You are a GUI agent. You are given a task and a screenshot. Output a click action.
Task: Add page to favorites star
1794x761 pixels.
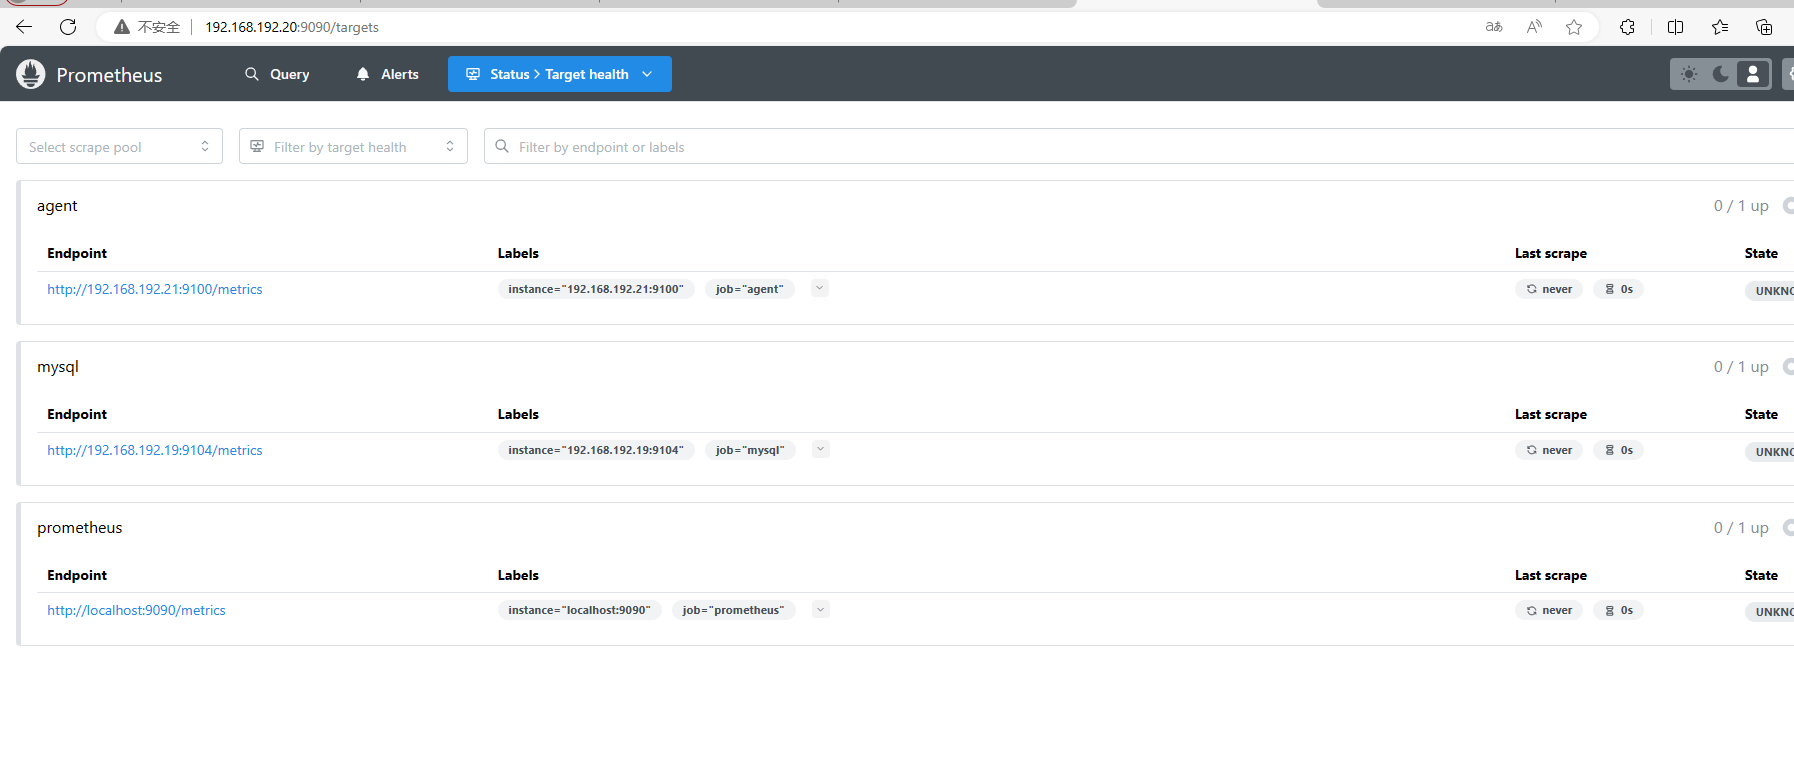click(1574, 27)
